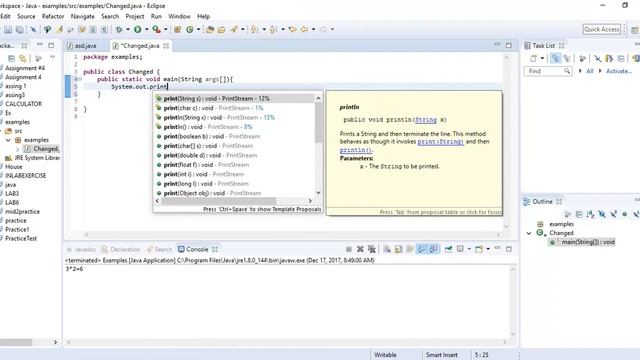Click the All filter in Task List
Screen dimensions: 640x360
(589, 71)
